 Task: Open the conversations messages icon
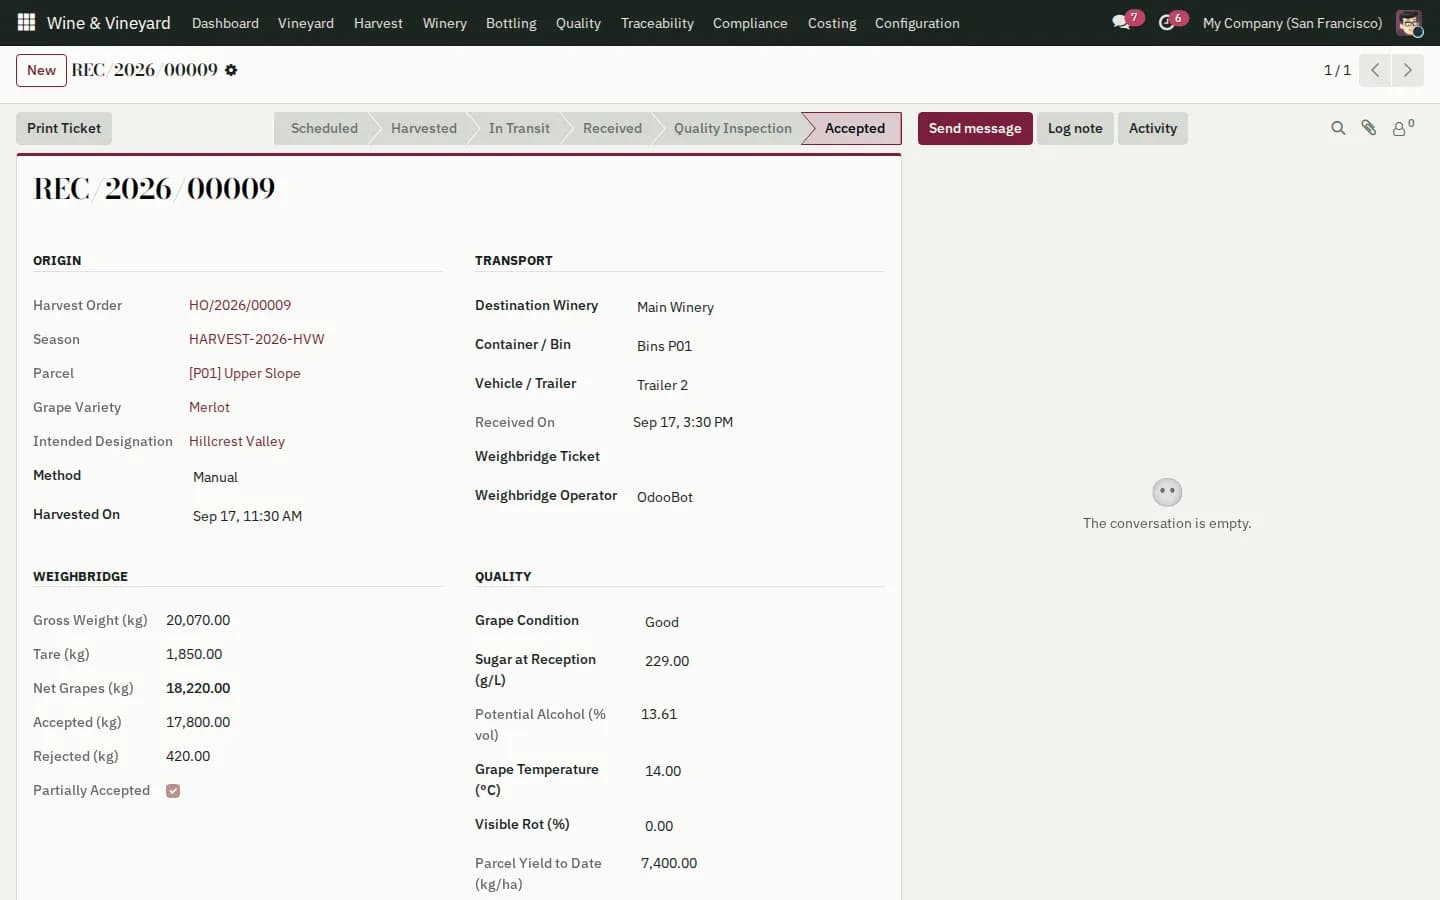pos(1121,22)
